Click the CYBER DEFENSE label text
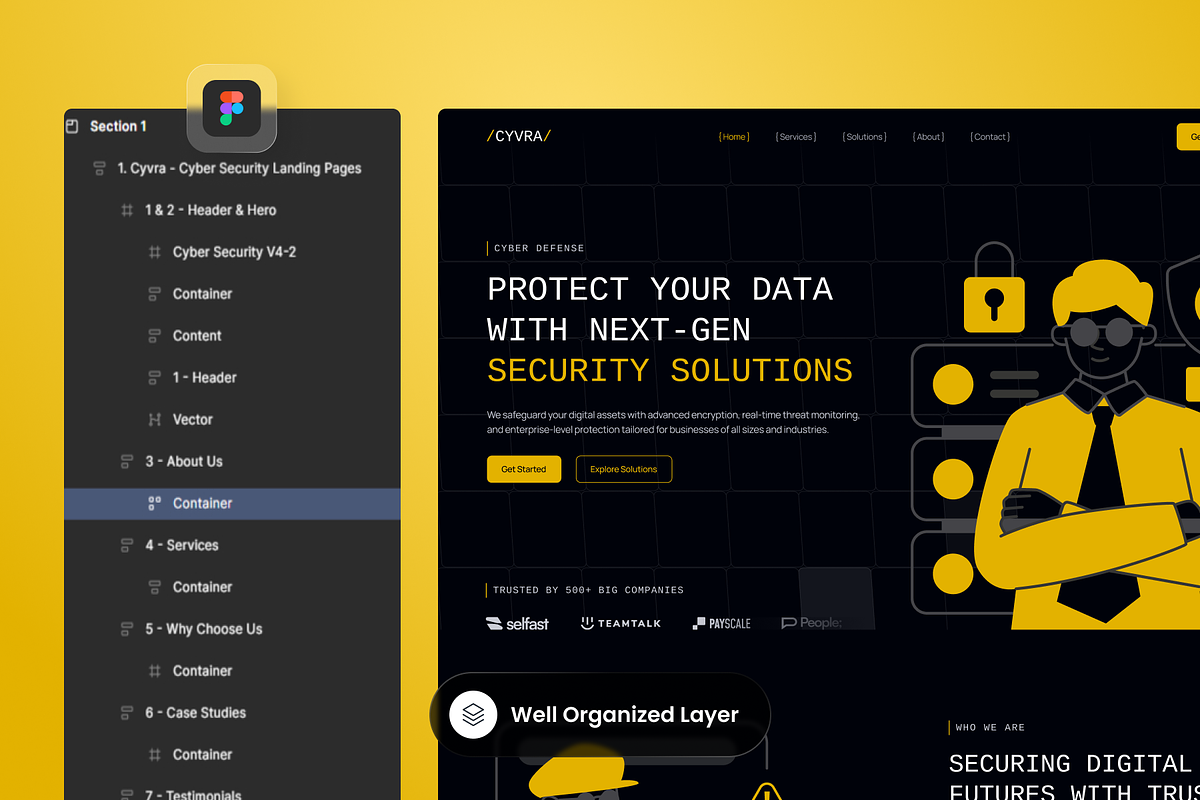The image size is (1200, 800). [539, 248]
